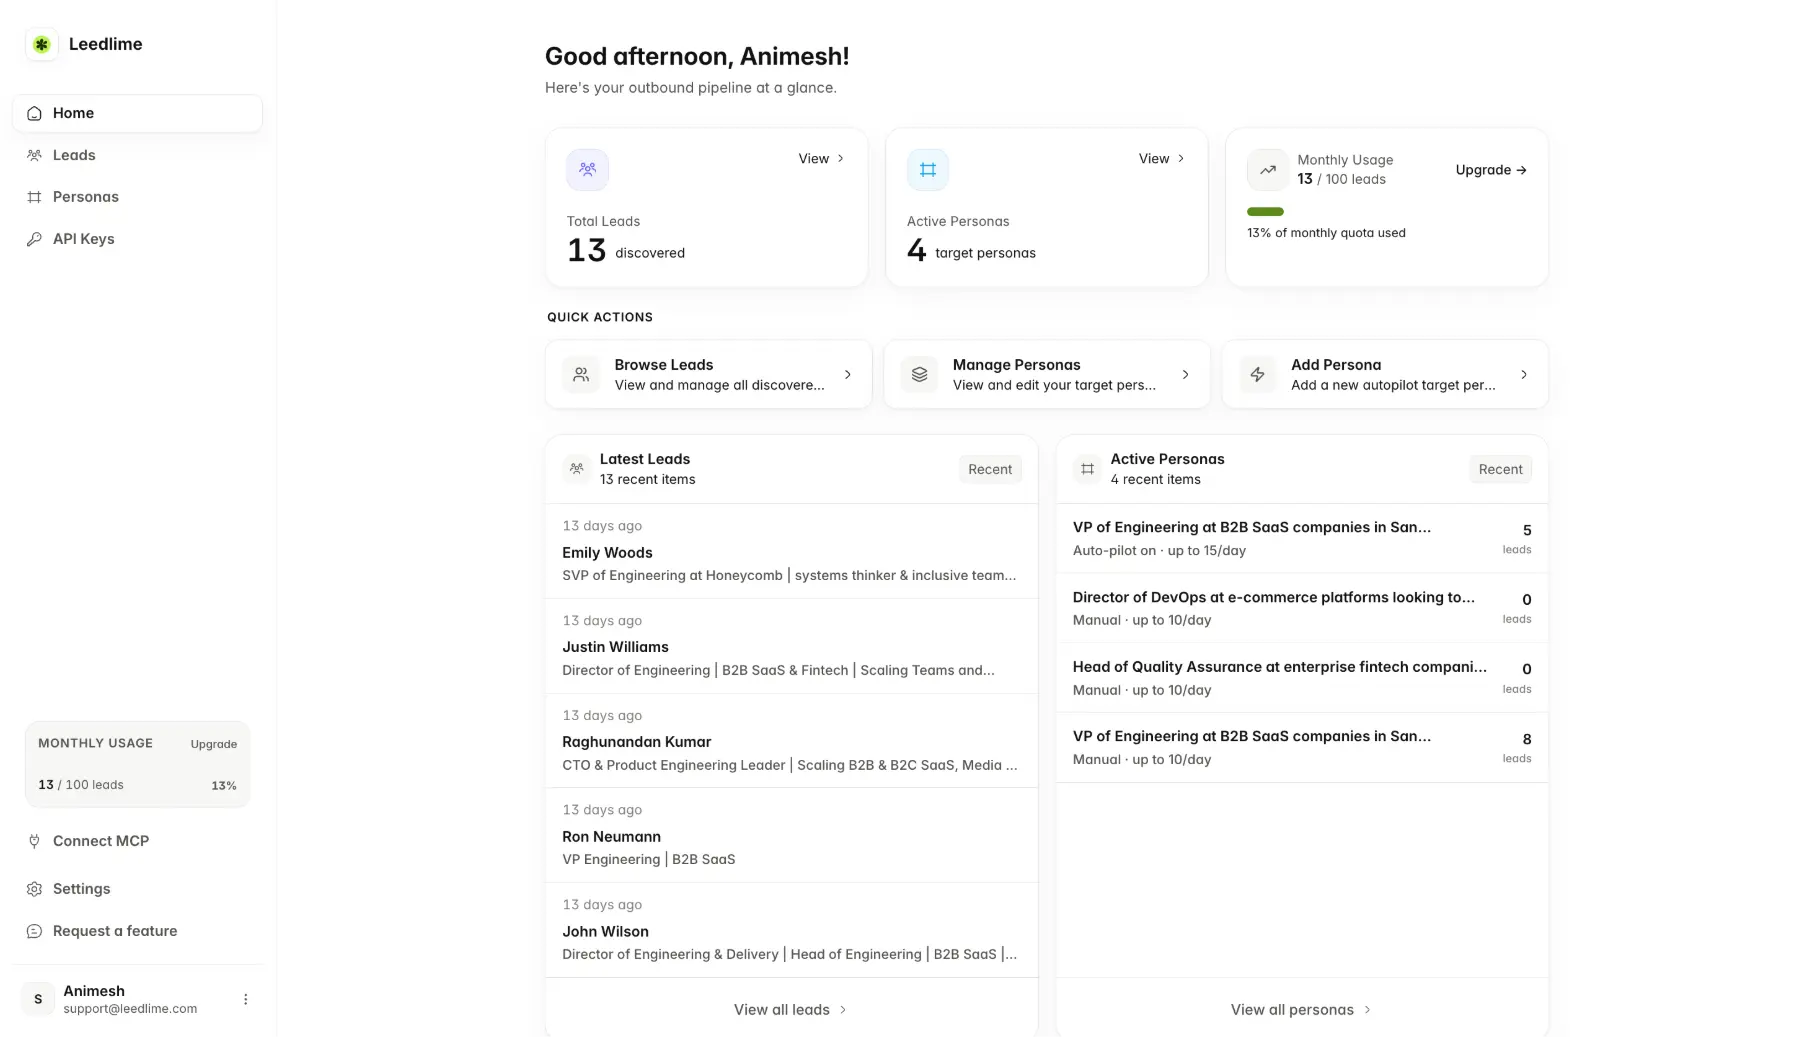The height and width of the screenshot is (1037, 1817).
Task: Open the Director of DevOps persona
Action: (1302, 608)
